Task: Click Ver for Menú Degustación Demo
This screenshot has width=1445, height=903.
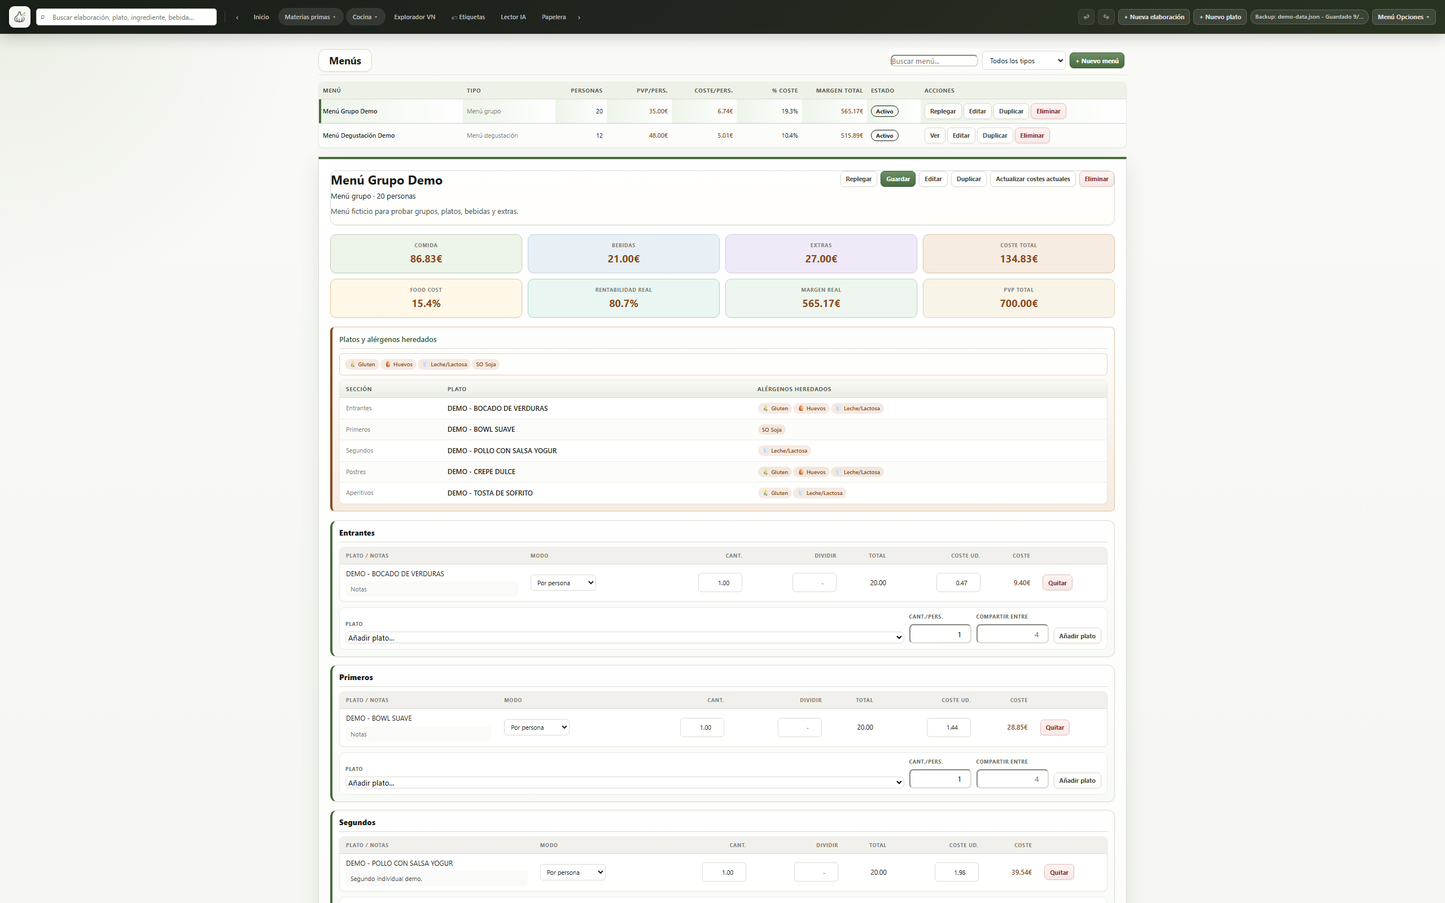Action: point(935,135)
